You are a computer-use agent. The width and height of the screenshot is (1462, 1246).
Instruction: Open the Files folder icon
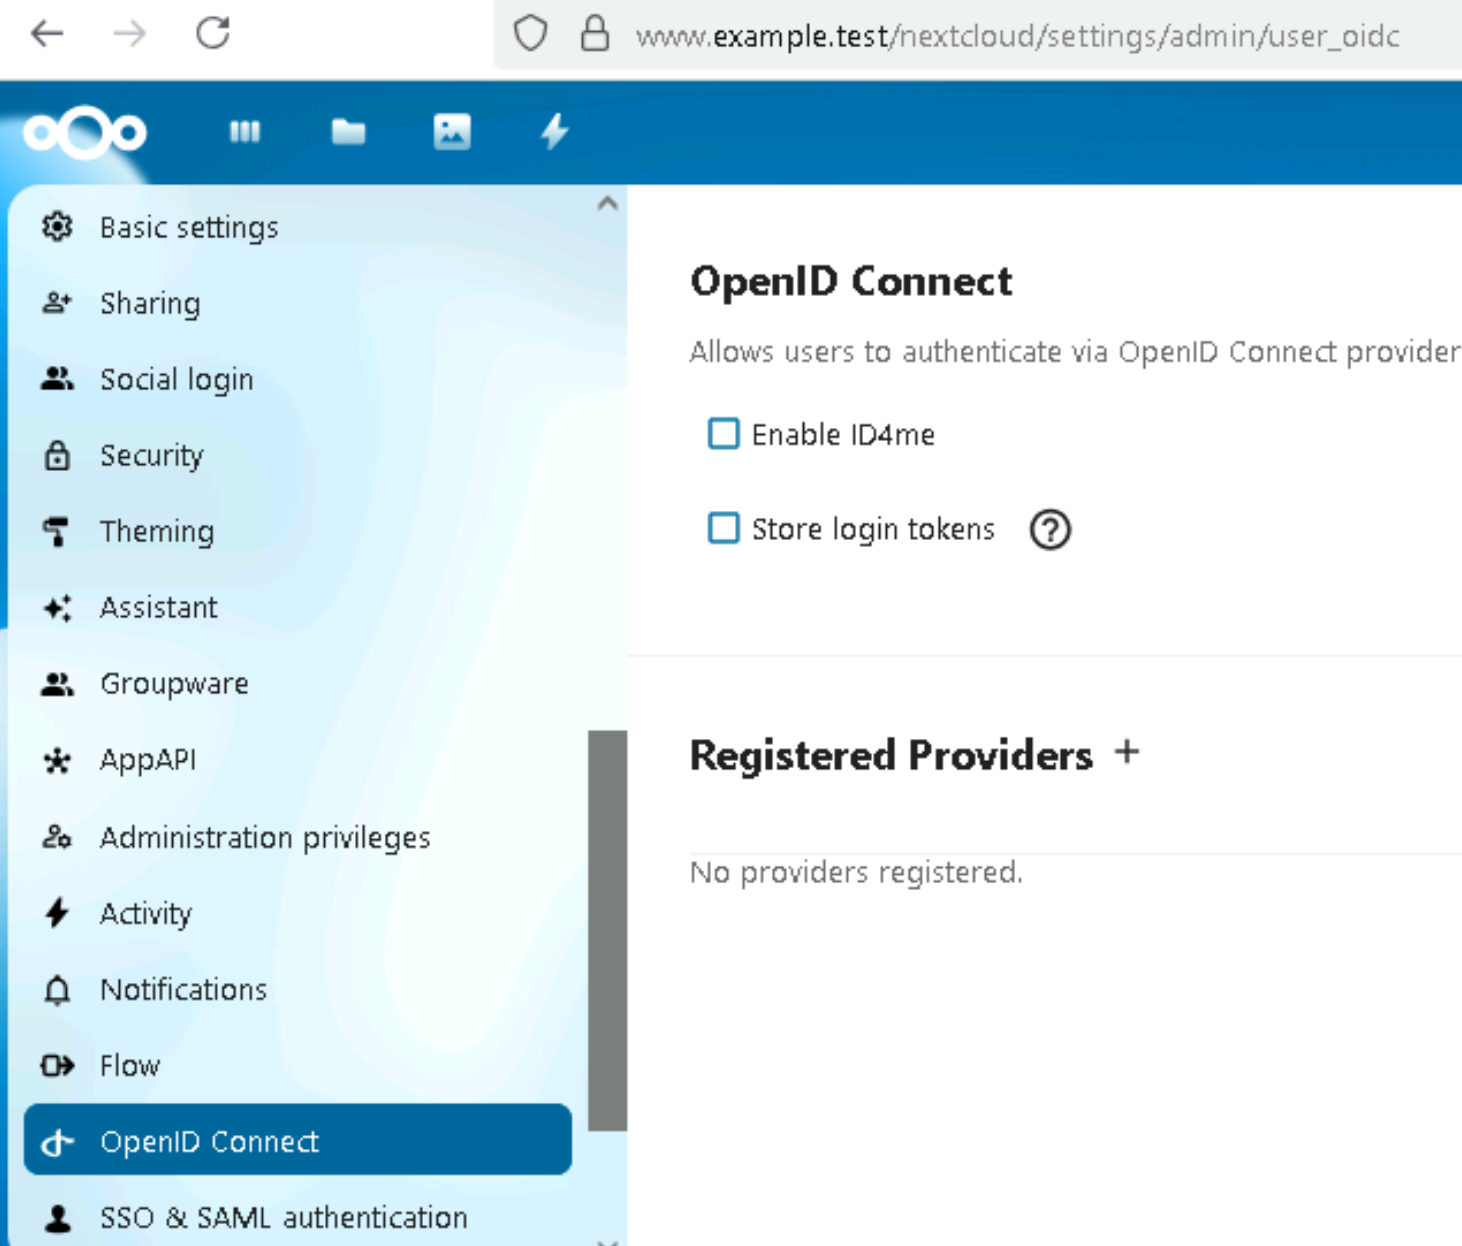[348, 132]
